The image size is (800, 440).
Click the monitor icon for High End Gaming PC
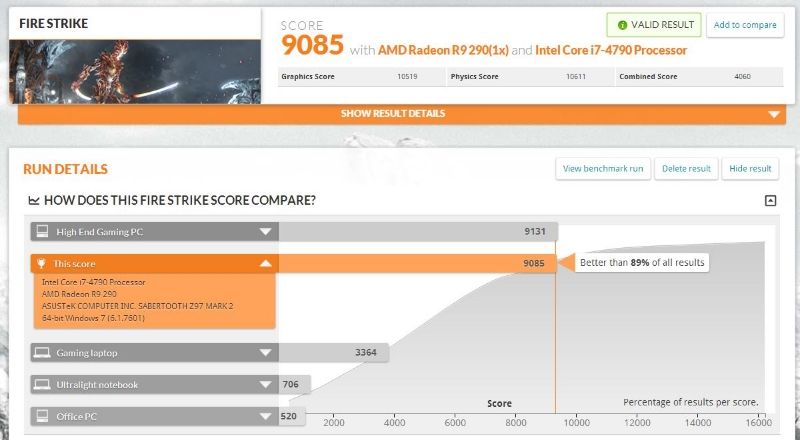(x=42, y=232)
